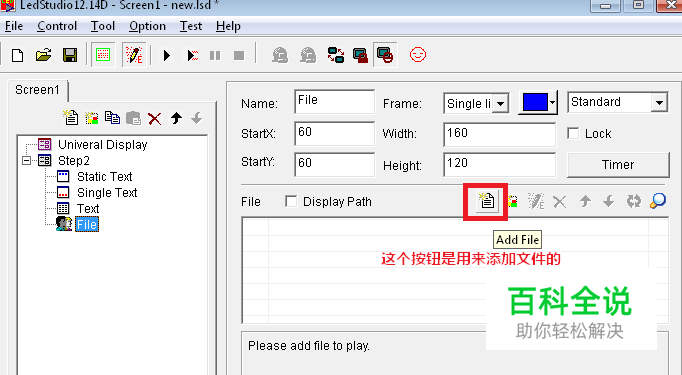This screenshot has width=682, height=375.
Task: Click the grayed delete X in file toolbar
Action: (x=560, y=201)
